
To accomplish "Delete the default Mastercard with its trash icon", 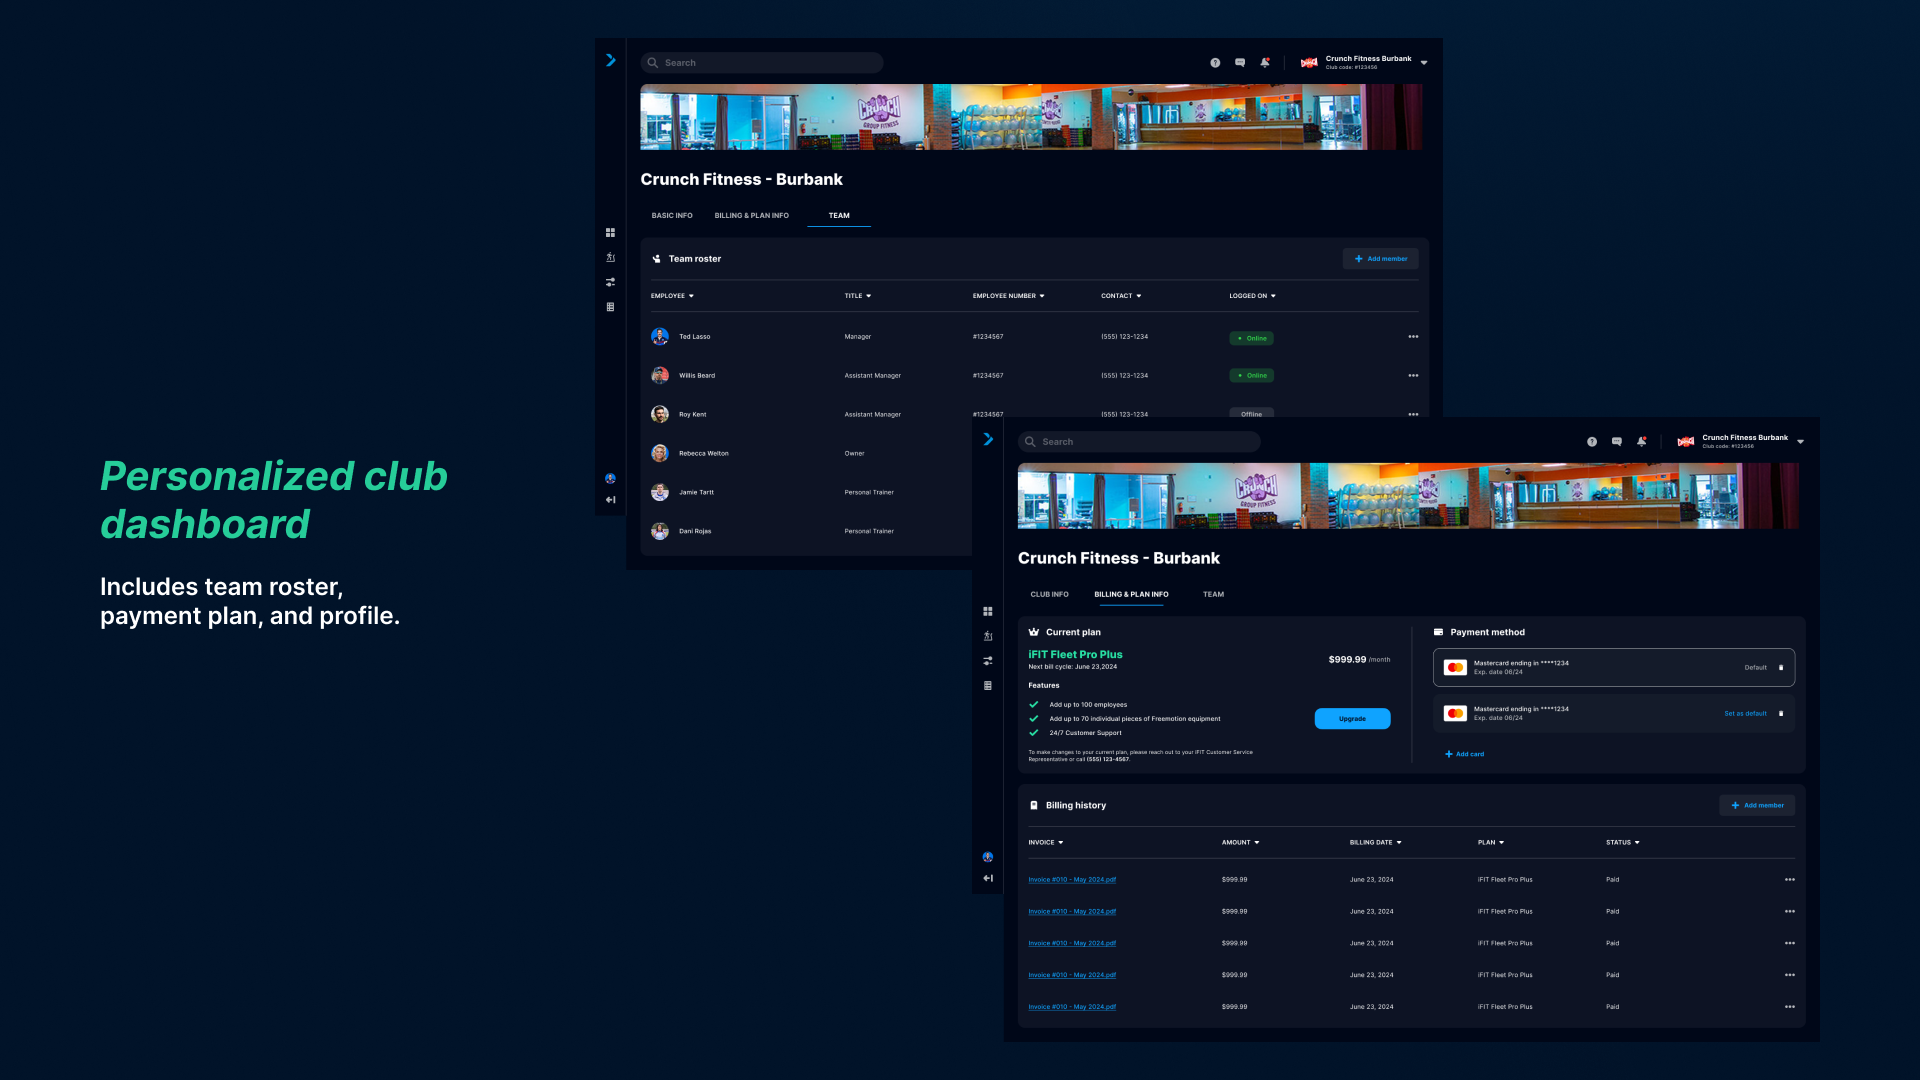I will (x=1781, y=667).
